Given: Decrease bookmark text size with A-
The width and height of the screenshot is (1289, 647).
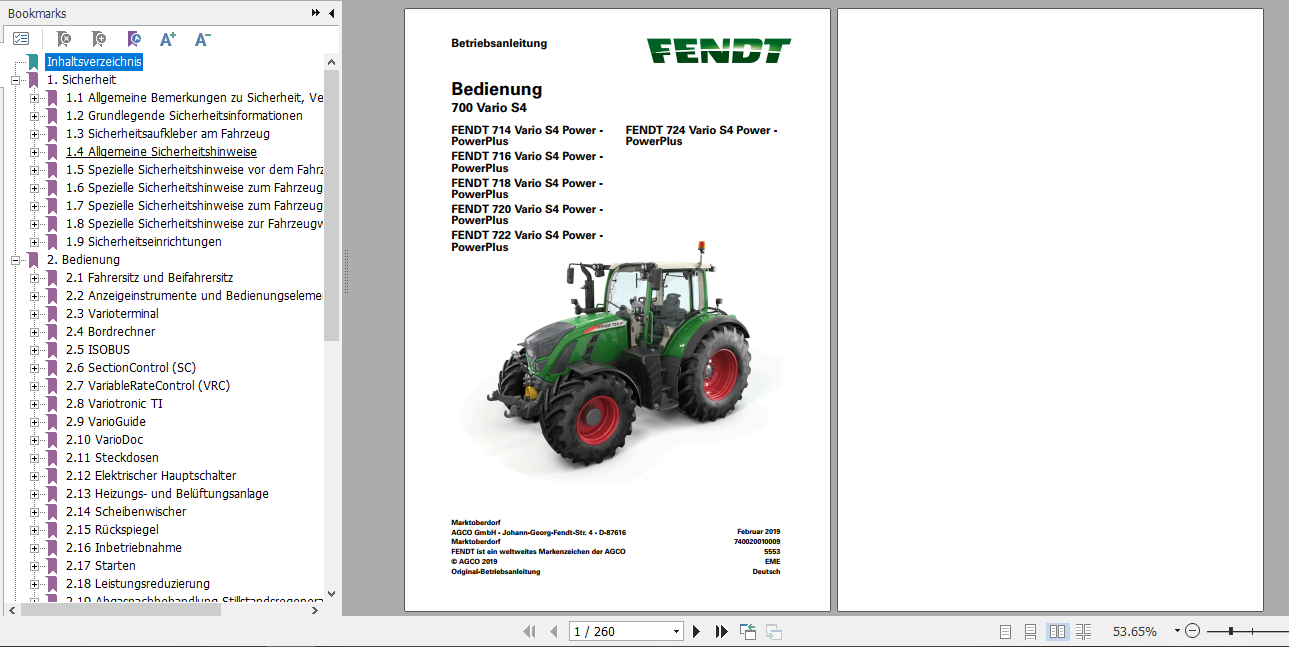Looking at the screenshot, I should click(x=202, y=39).
